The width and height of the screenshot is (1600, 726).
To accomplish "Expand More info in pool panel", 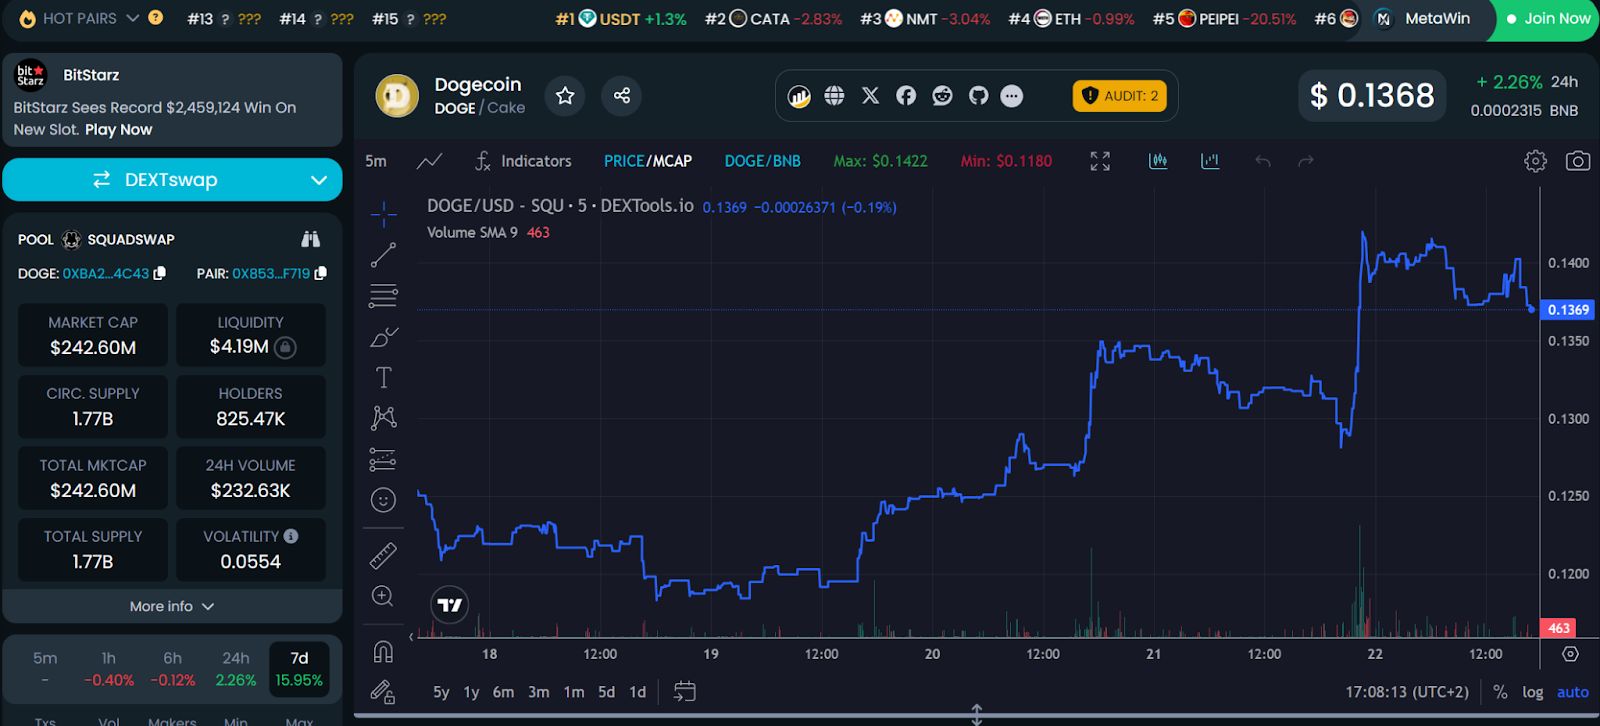I will pos(171,606).
